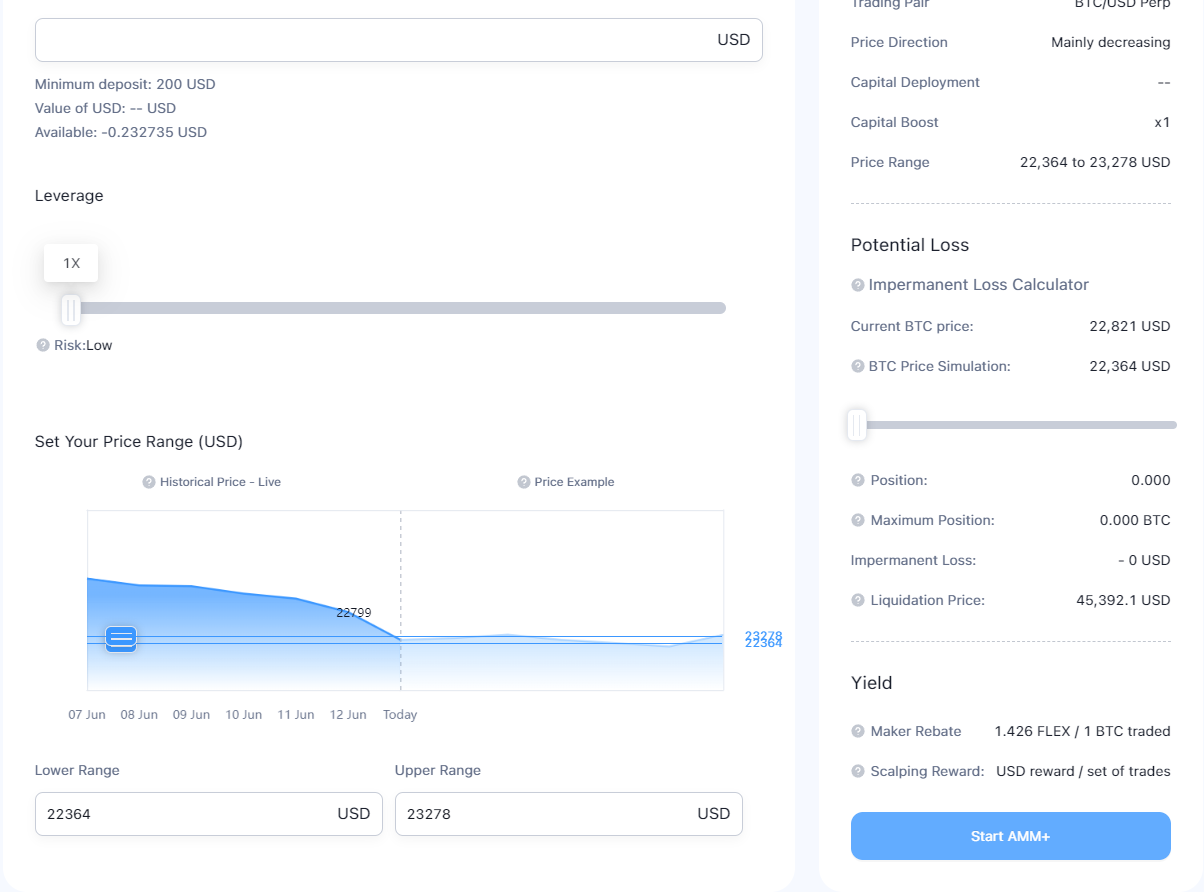Click the Start AMM+ button
Viewport: 1204px width, 892px height.
point(1011,836)
